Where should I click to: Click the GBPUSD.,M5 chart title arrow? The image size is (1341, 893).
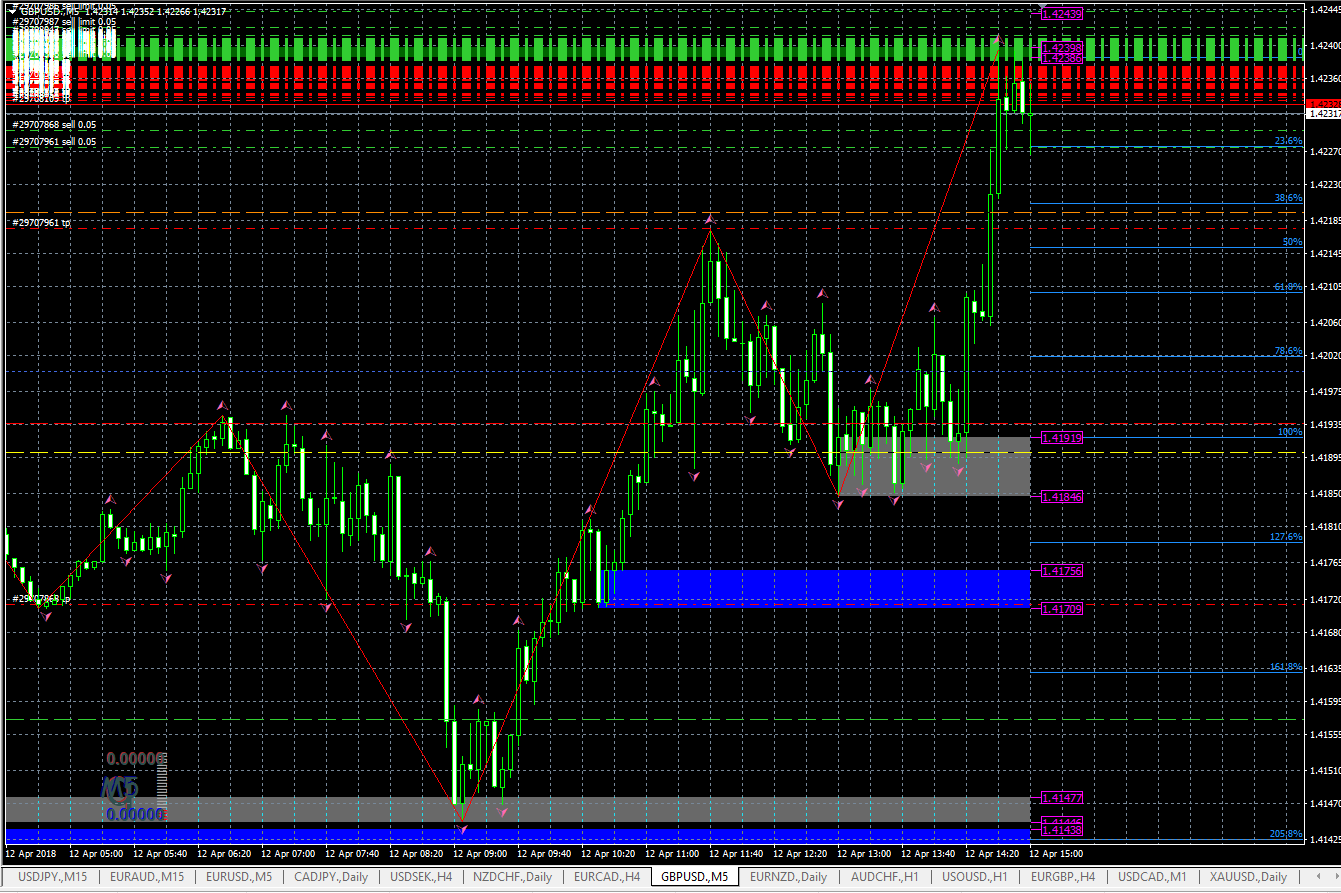(10, 11)
